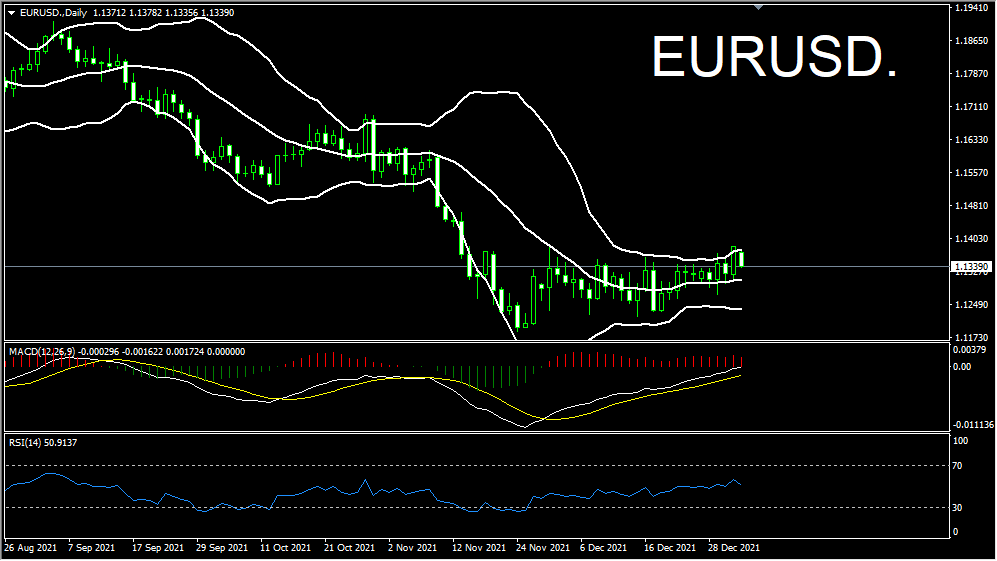Click the 1.19410 price scale label
The image size is (997, 561).
pyautogui.click(x=971, y=8)
